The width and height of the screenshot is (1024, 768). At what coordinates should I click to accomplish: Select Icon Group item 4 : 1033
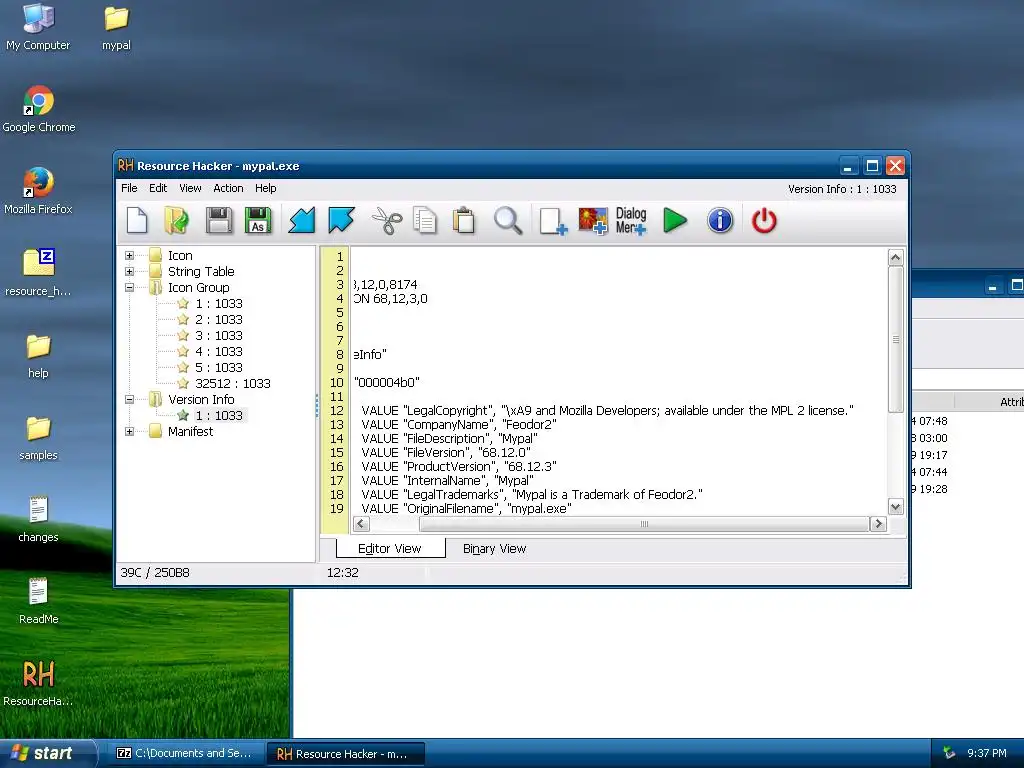coord(219,351)
